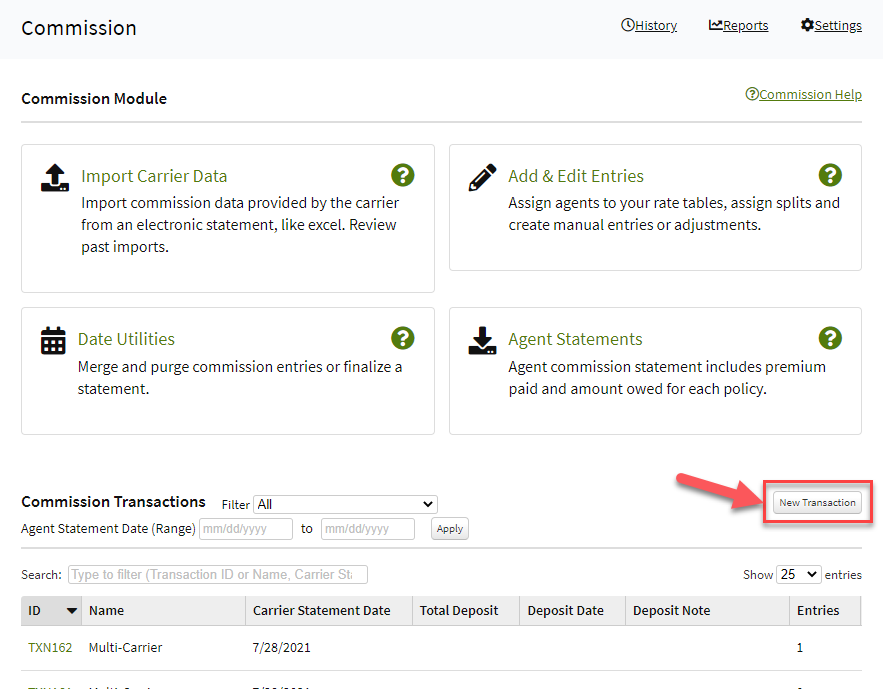Click the Agent Statements download icon

tap(482, 341)
